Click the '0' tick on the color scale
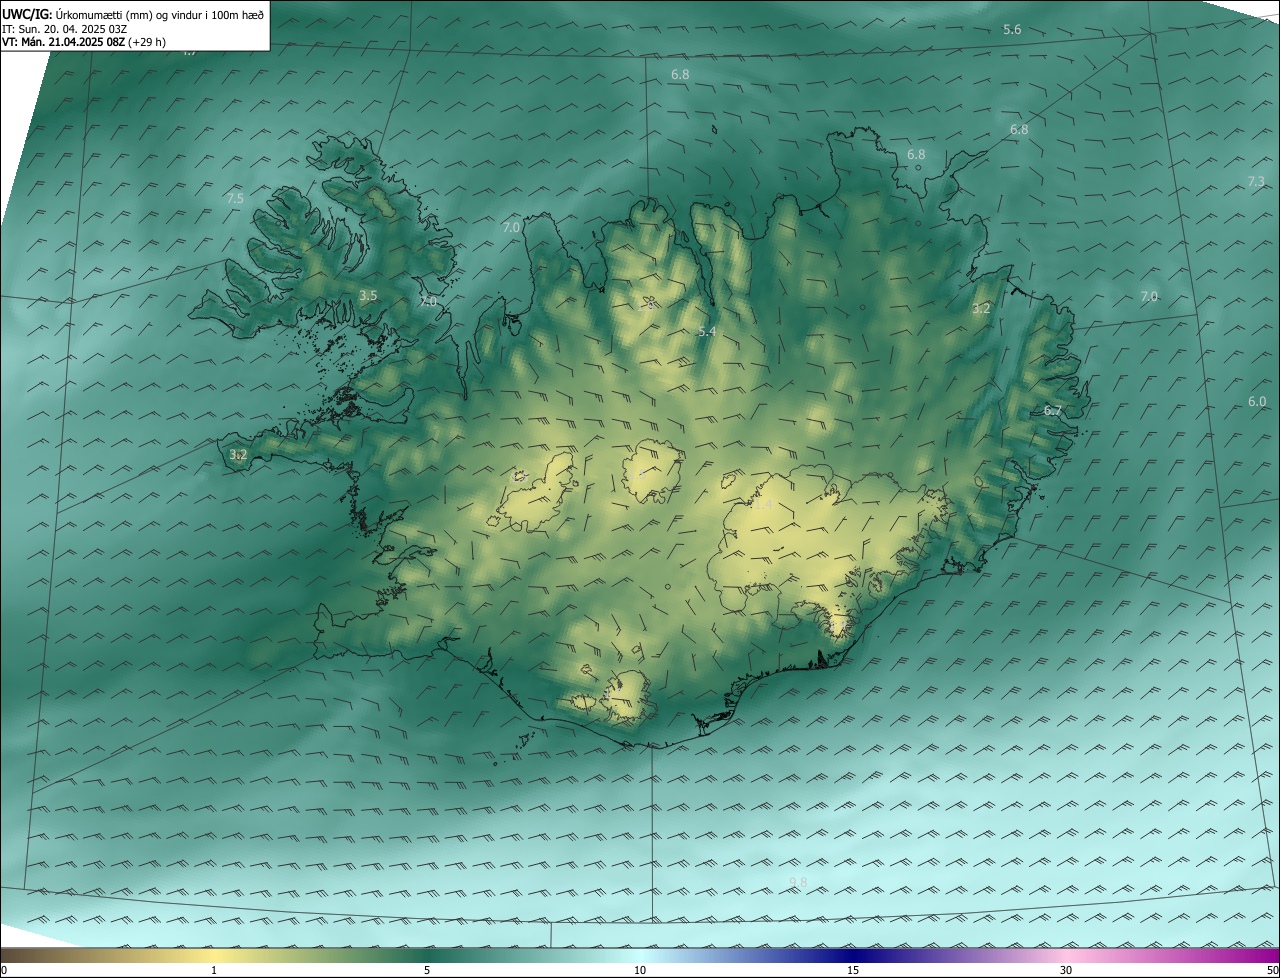 [4, 970]
